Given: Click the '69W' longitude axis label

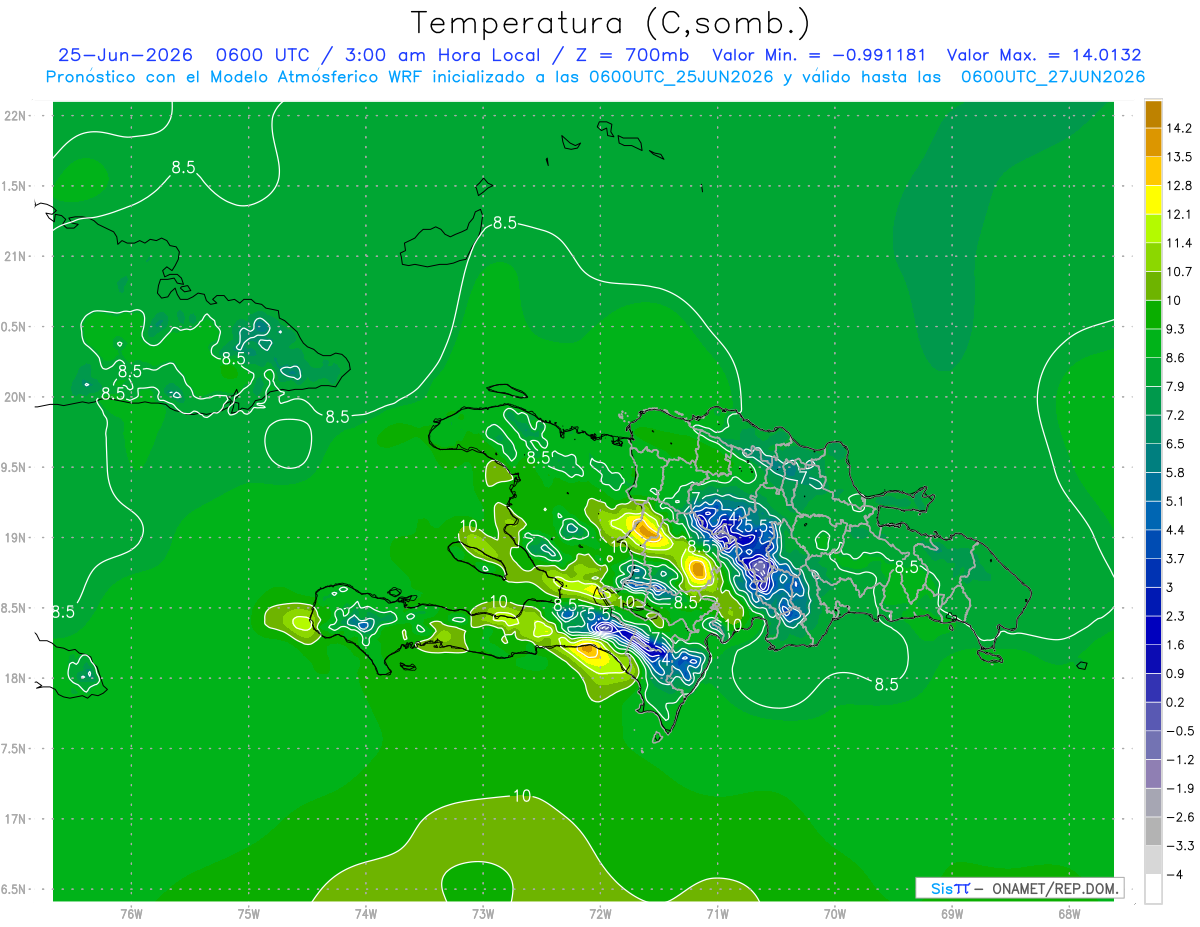Looking at the screenshot, I should point(952,914).
